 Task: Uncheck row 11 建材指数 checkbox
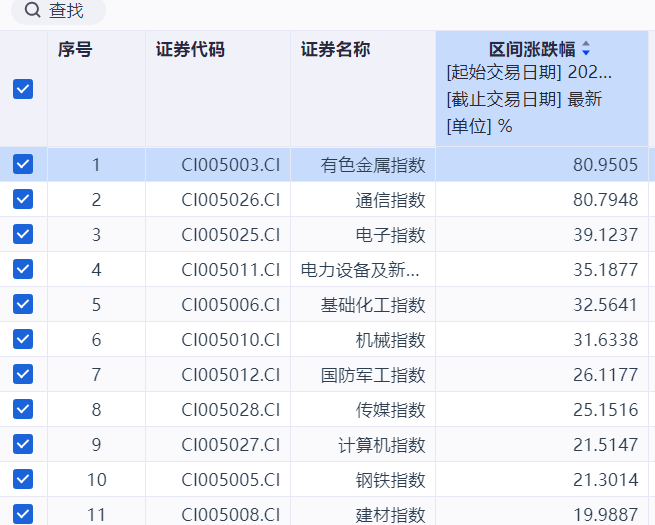point(23,514)
